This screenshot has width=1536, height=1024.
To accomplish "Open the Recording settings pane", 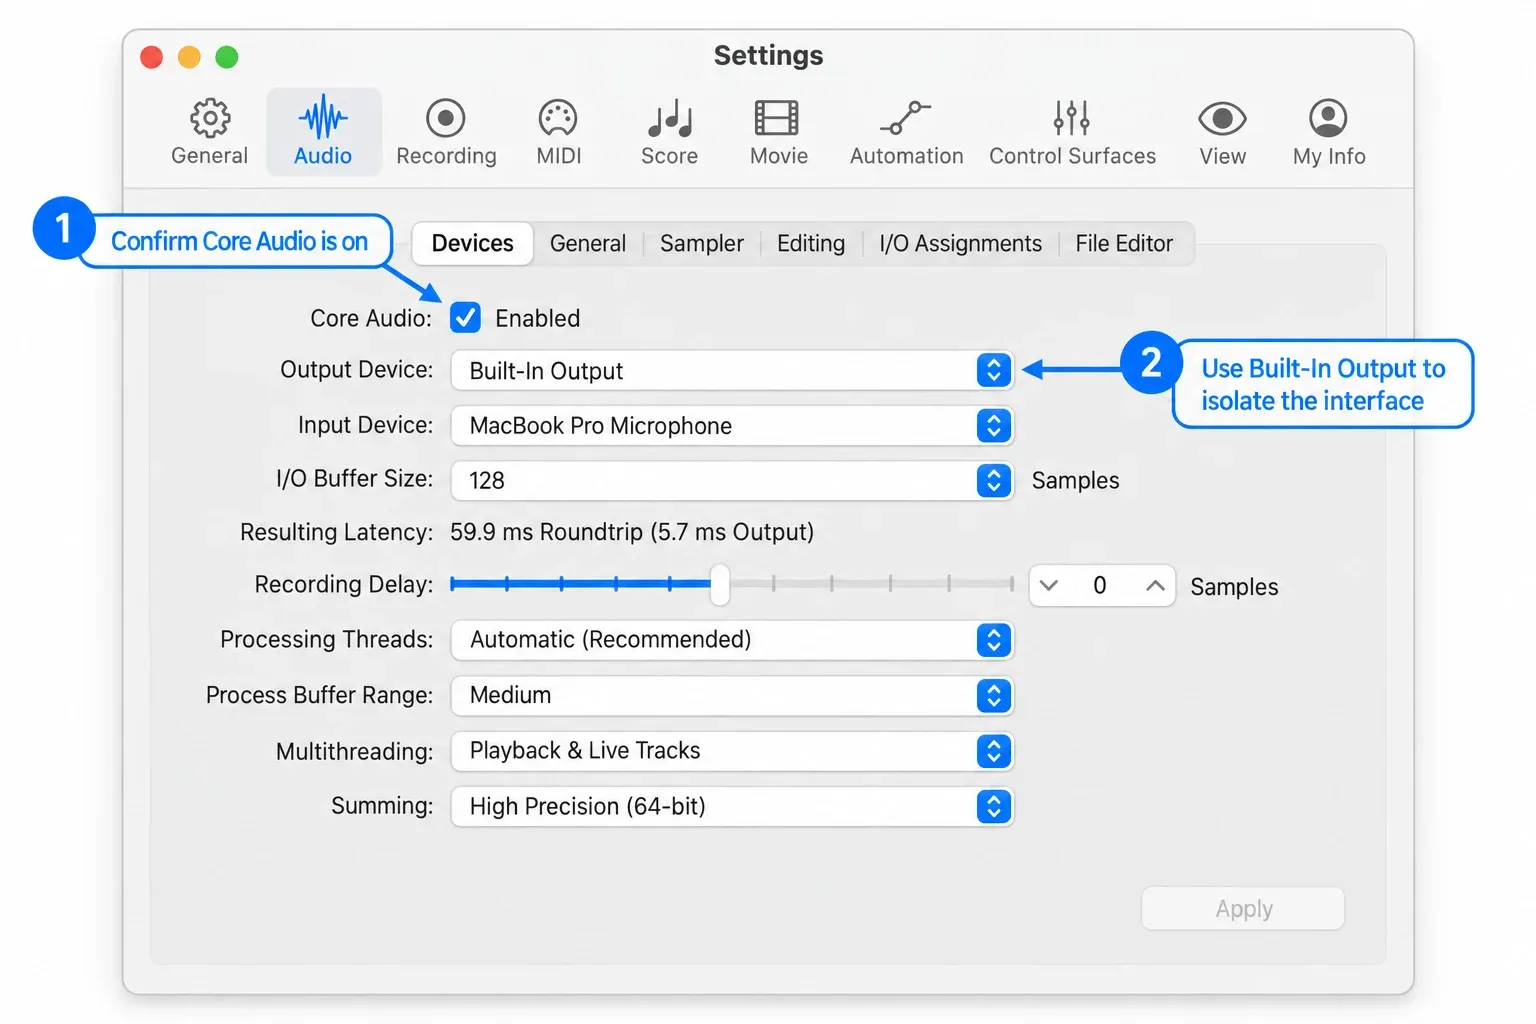I will (446, 132).
